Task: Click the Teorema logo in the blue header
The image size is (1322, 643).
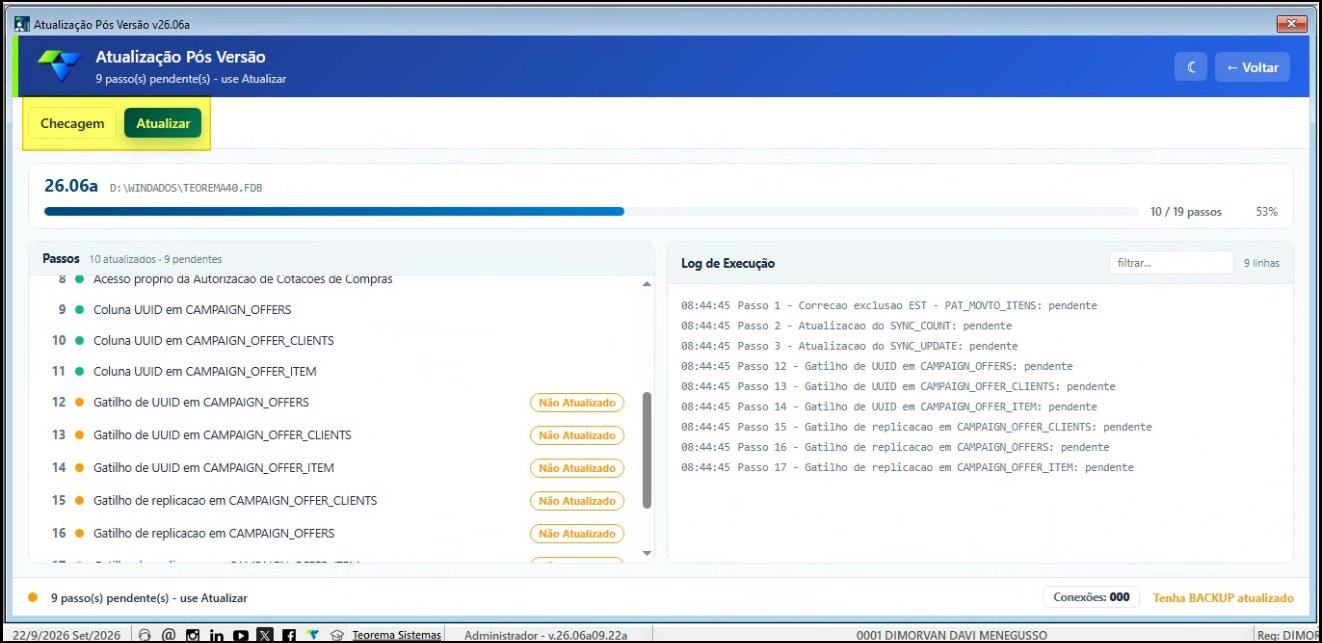Action: click(x=59, y=67)
